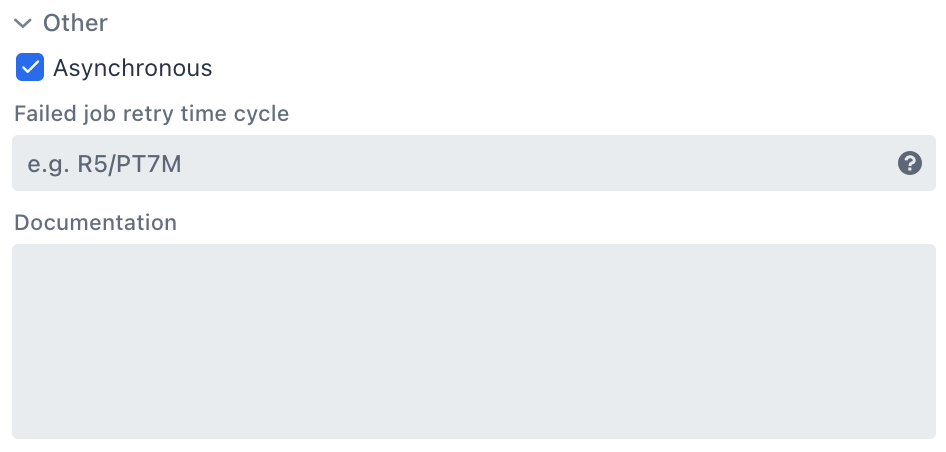Disable asynchronous execution option
The height and width of the screenshot is (452, 946).
[30, 68]
